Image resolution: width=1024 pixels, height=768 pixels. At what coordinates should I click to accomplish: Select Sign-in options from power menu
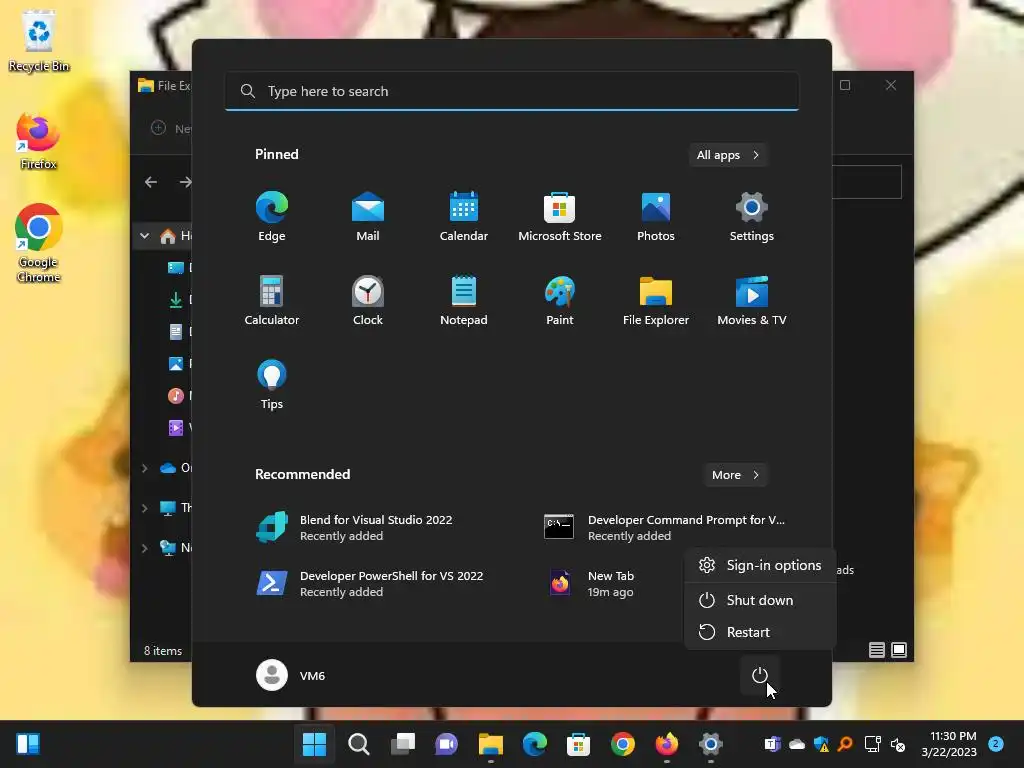pos(760,566)
